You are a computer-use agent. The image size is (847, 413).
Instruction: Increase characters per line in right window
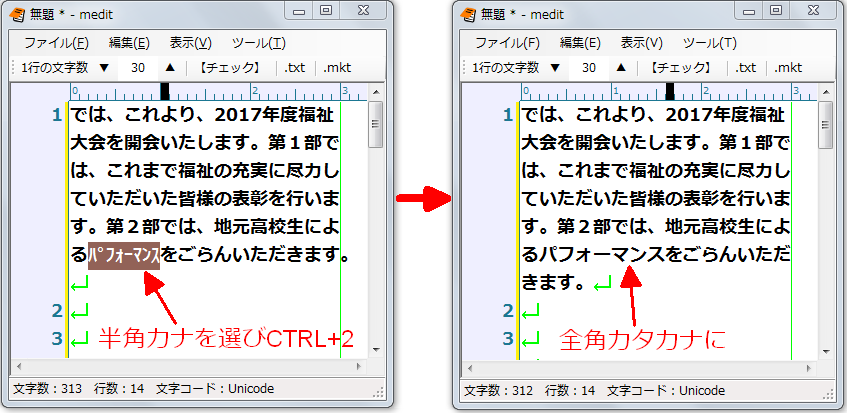(x=621, y=67)
